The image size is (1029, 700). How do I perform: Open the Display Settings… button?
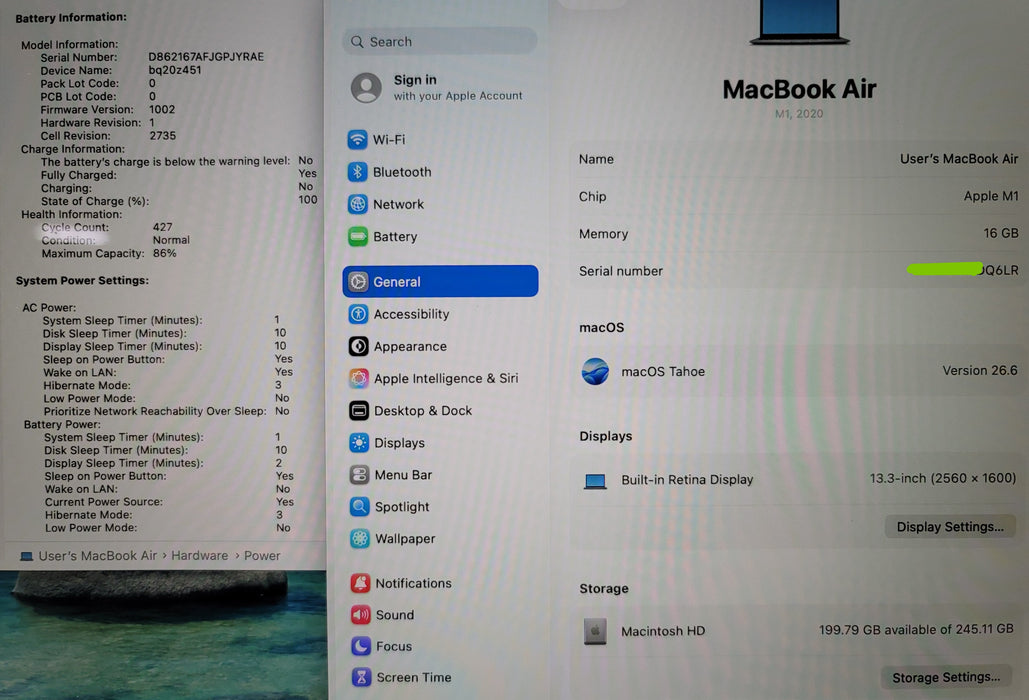click(x=950, y=527)
